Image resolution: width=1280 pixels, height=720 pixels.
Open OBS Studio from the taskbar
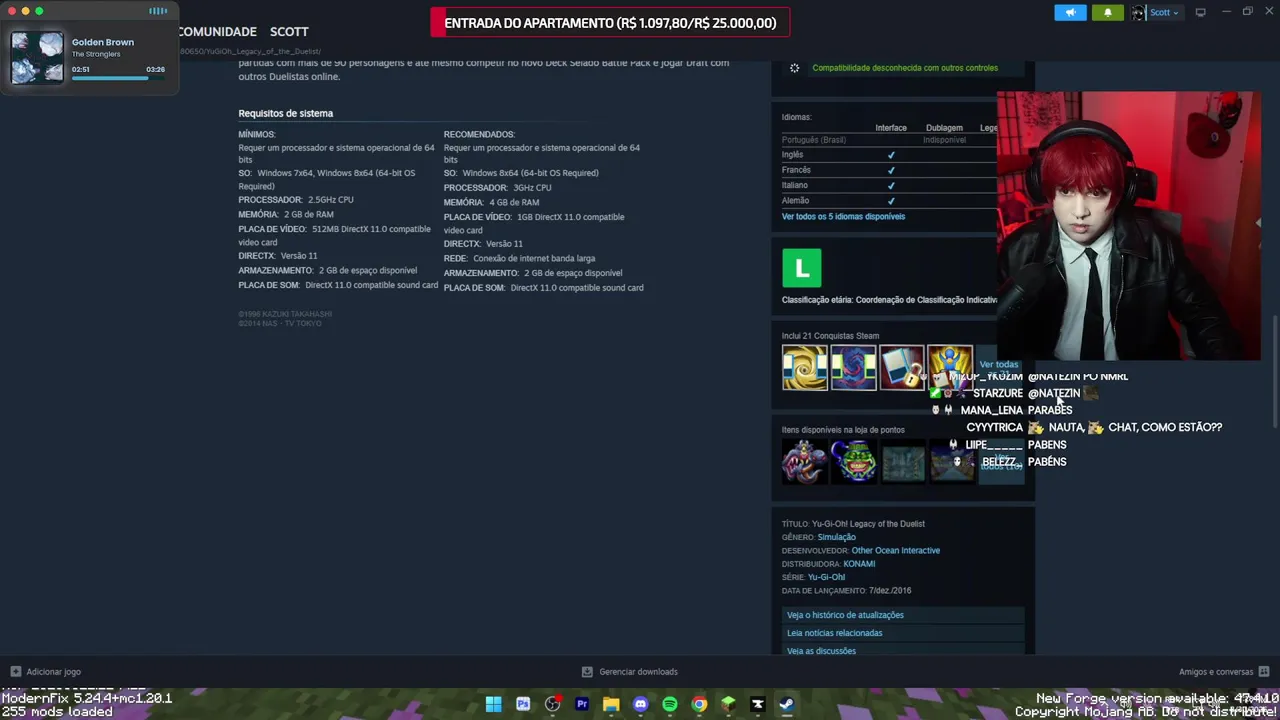(552, 704)
